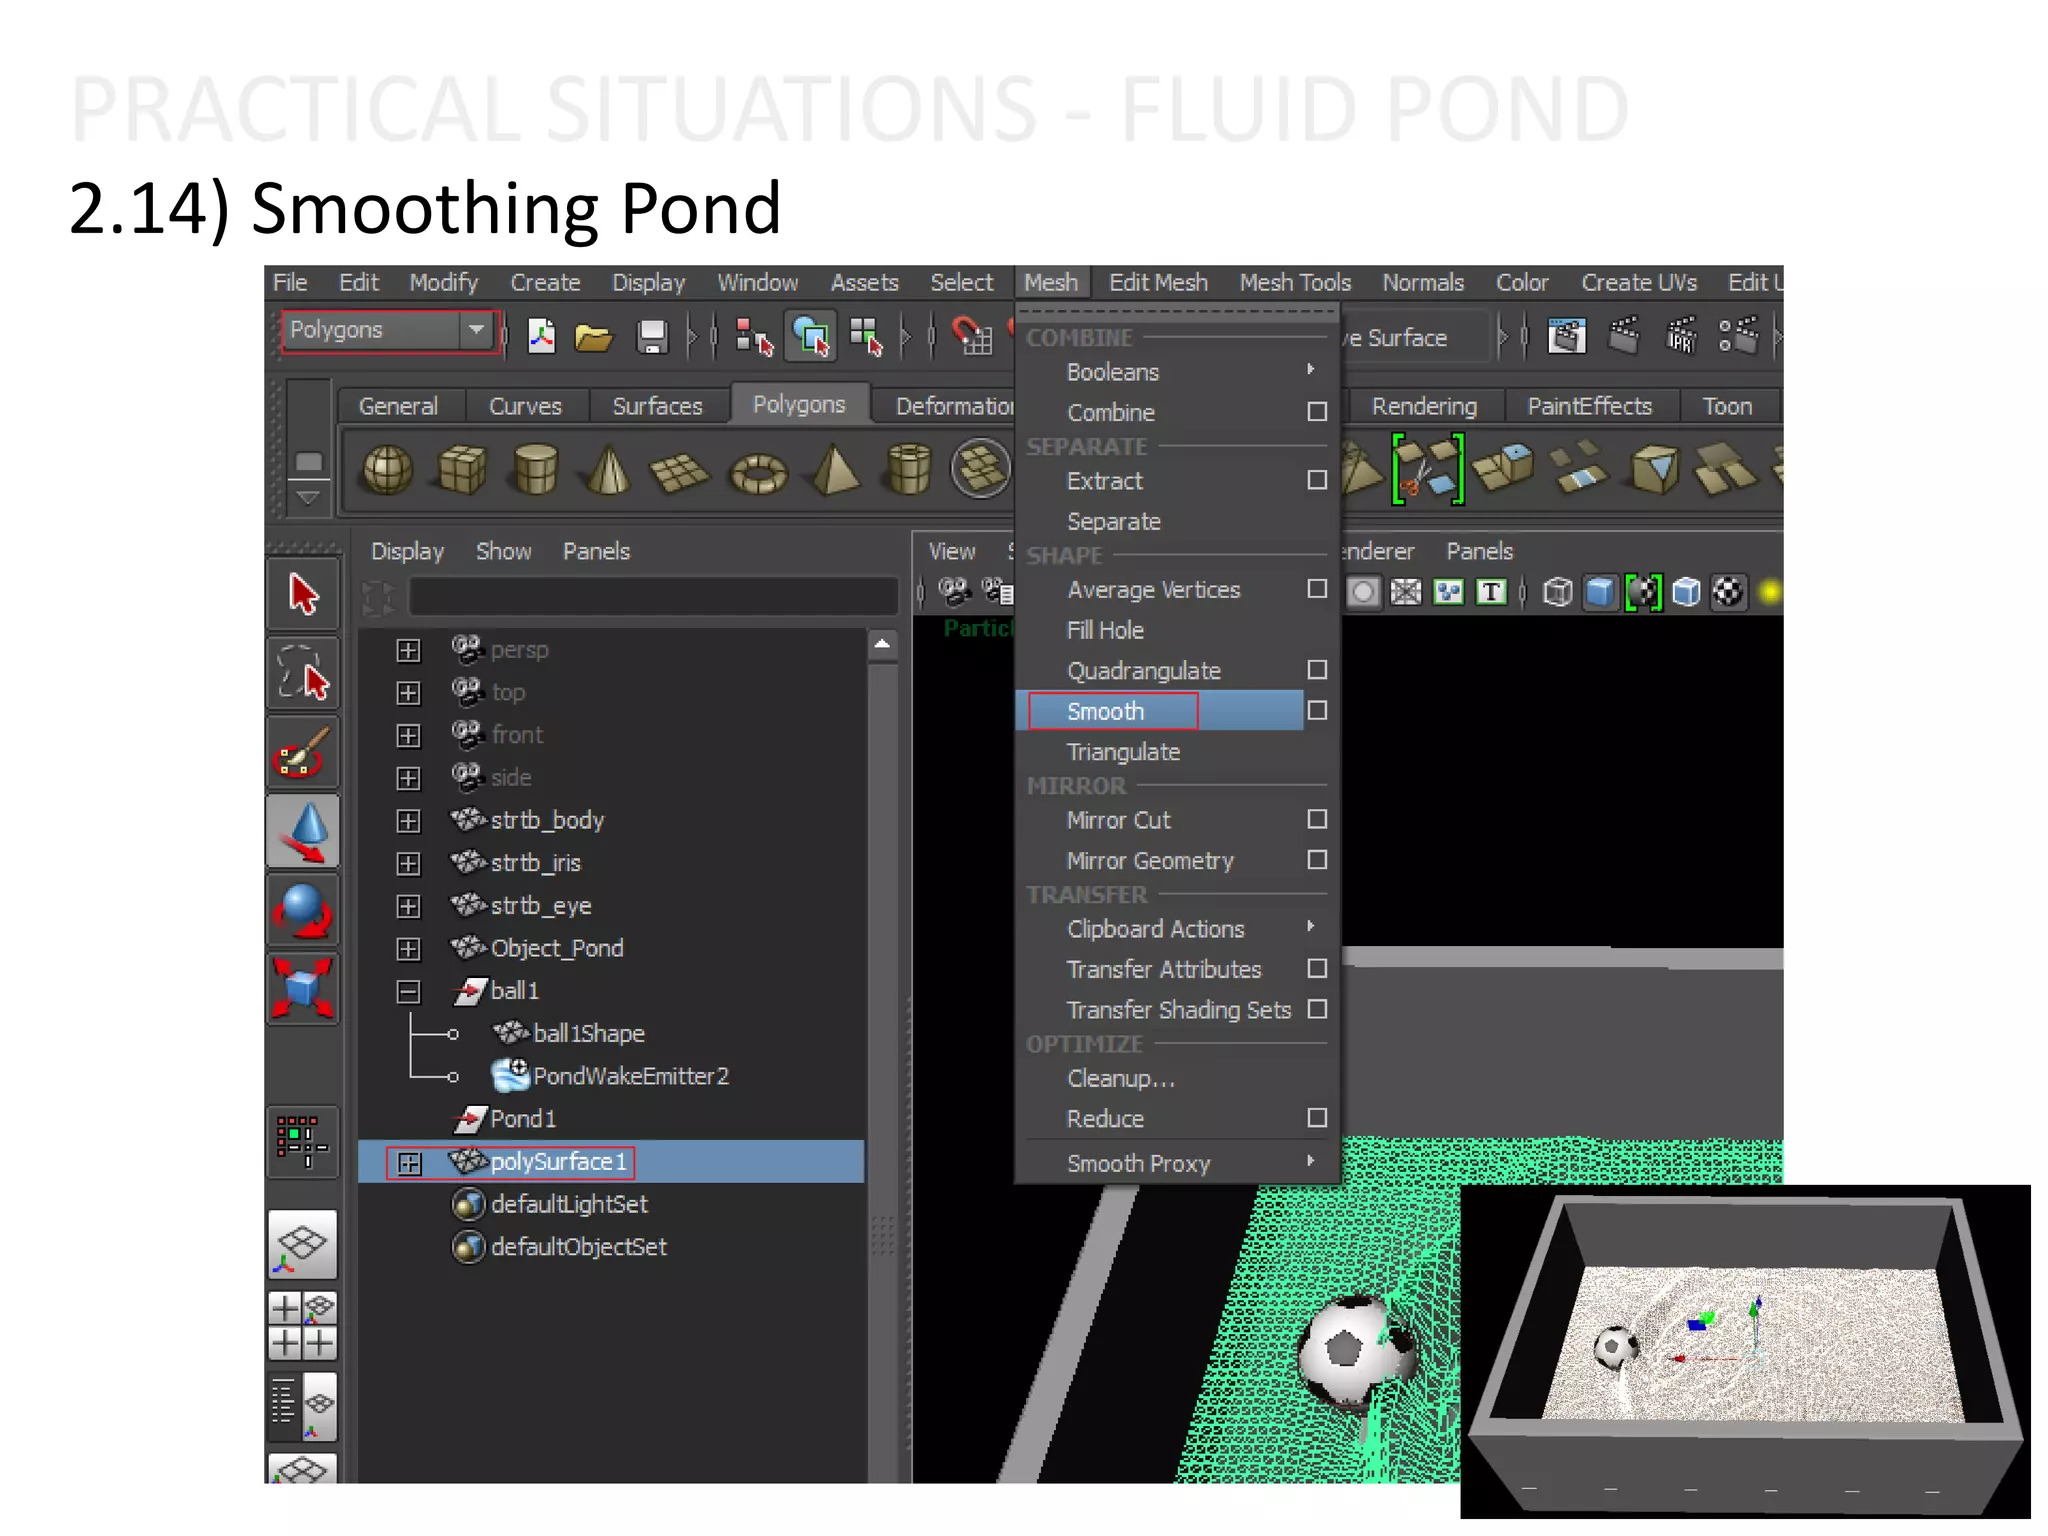2048x1536 pixels.
Task: Activate the Select tool arrow
Action: pos(303,594)
